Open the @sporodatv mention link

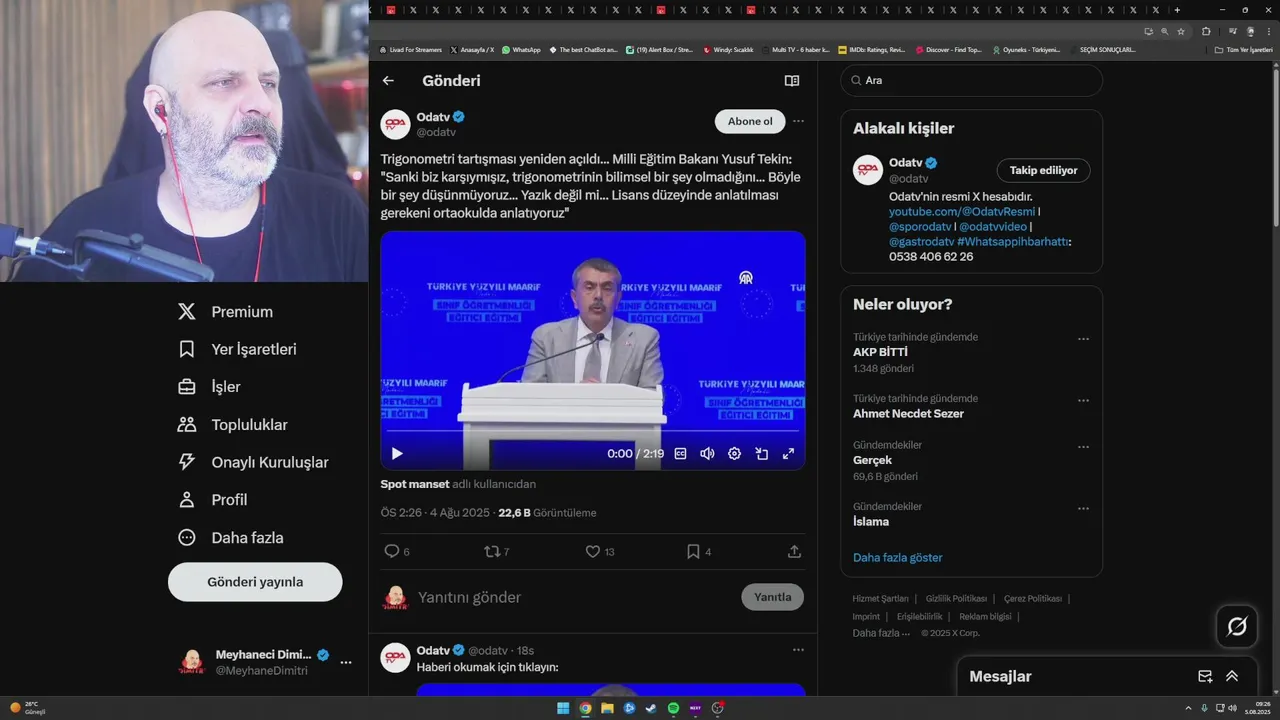[x=918, y=227]
